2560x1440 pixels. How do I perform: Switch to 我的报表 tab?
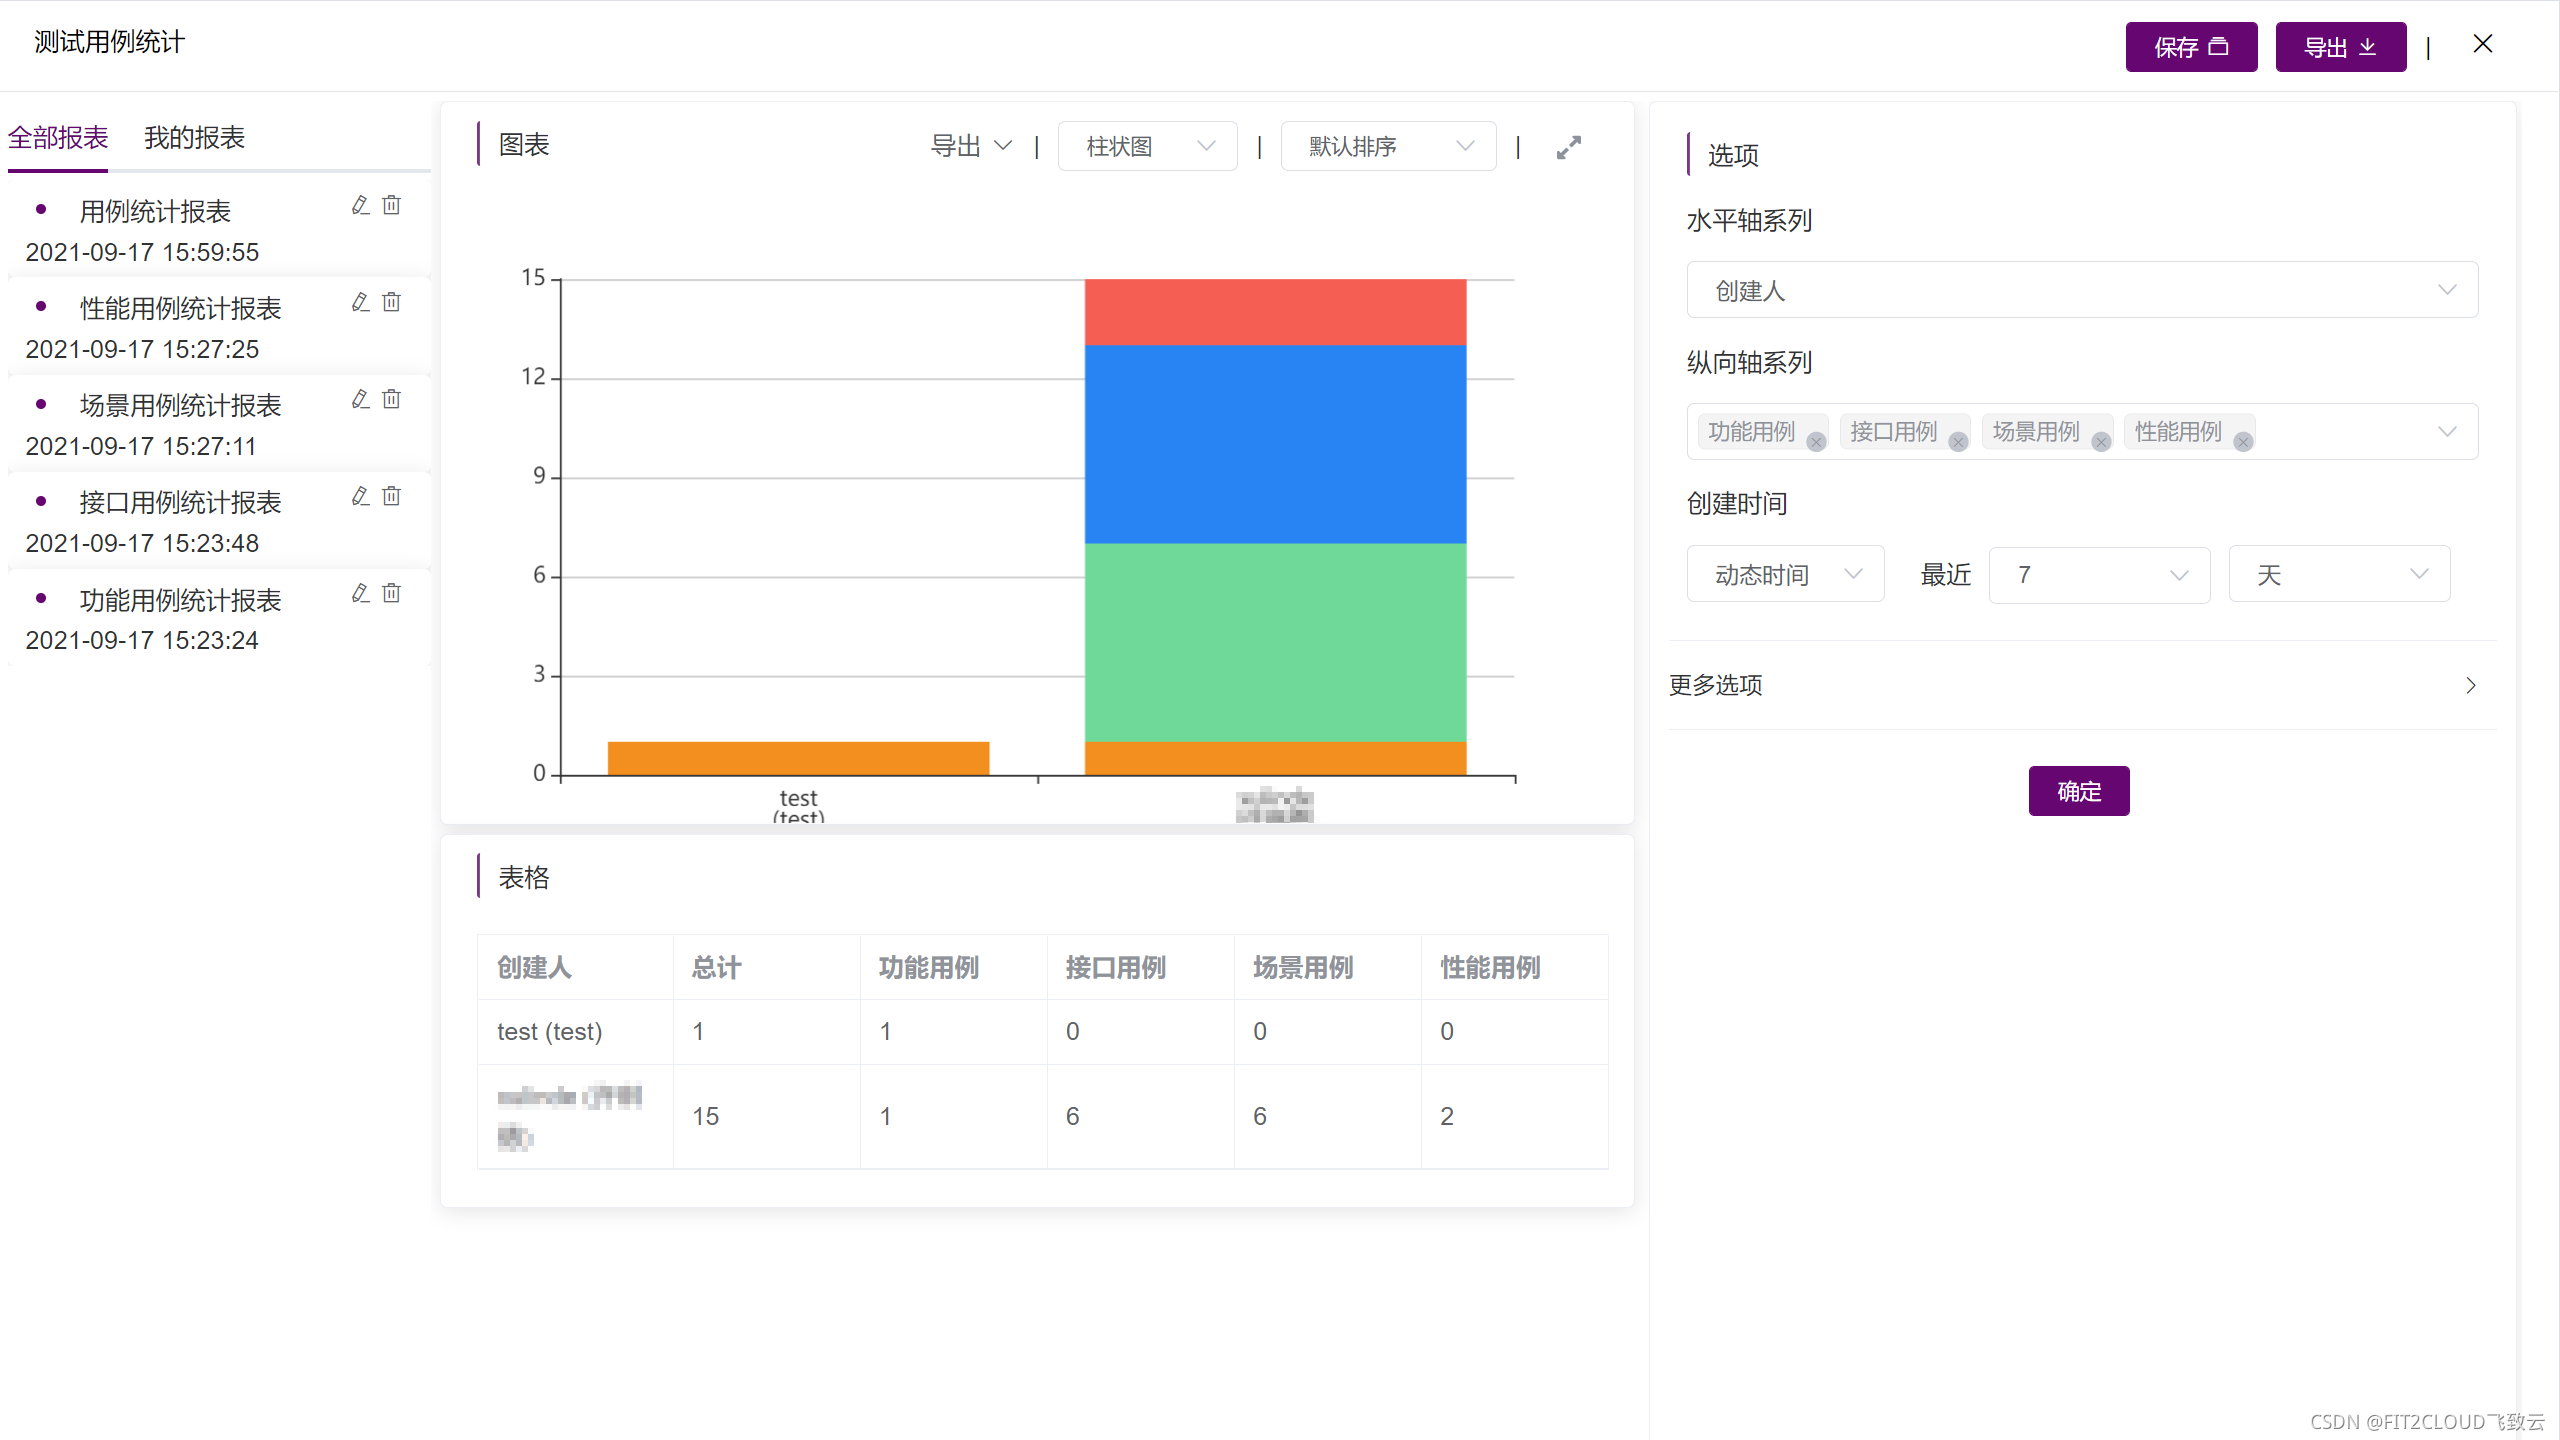click(194, 138)
